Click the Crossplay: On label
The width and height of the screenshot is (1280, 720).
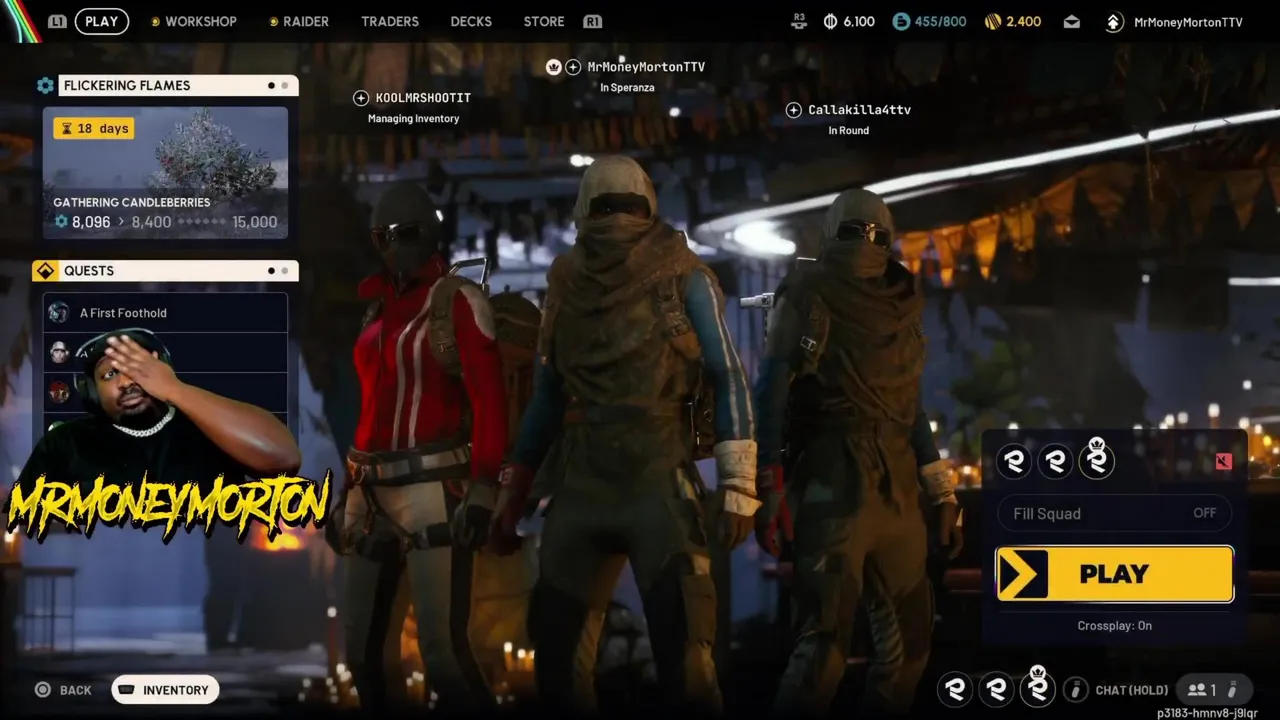pos(1115,626)
